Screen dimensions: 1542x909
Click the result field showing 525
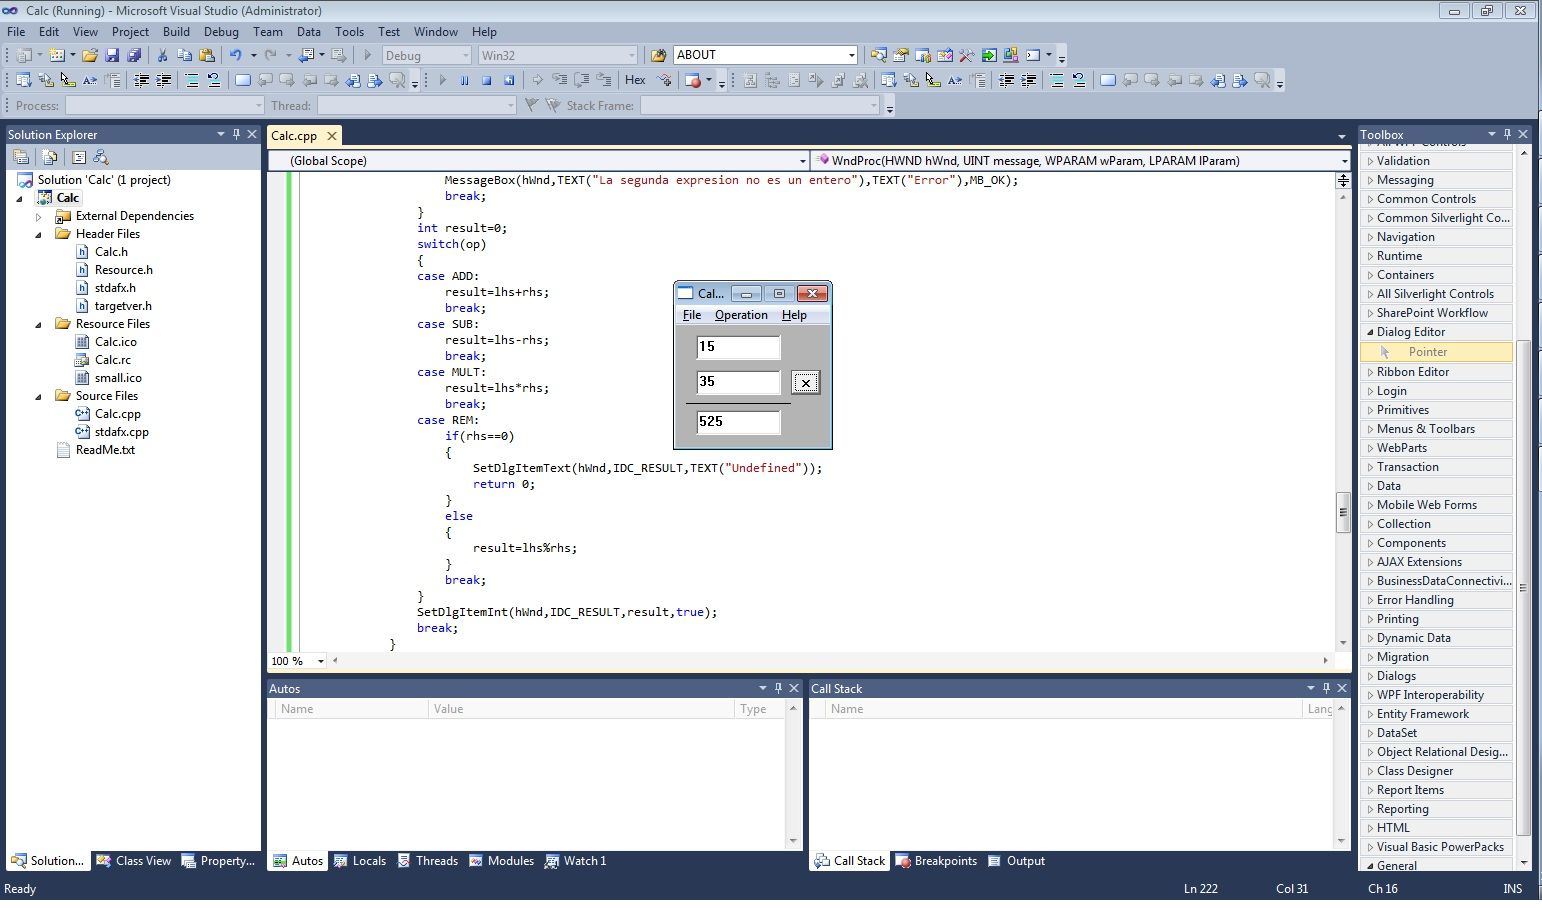[737, 422]
